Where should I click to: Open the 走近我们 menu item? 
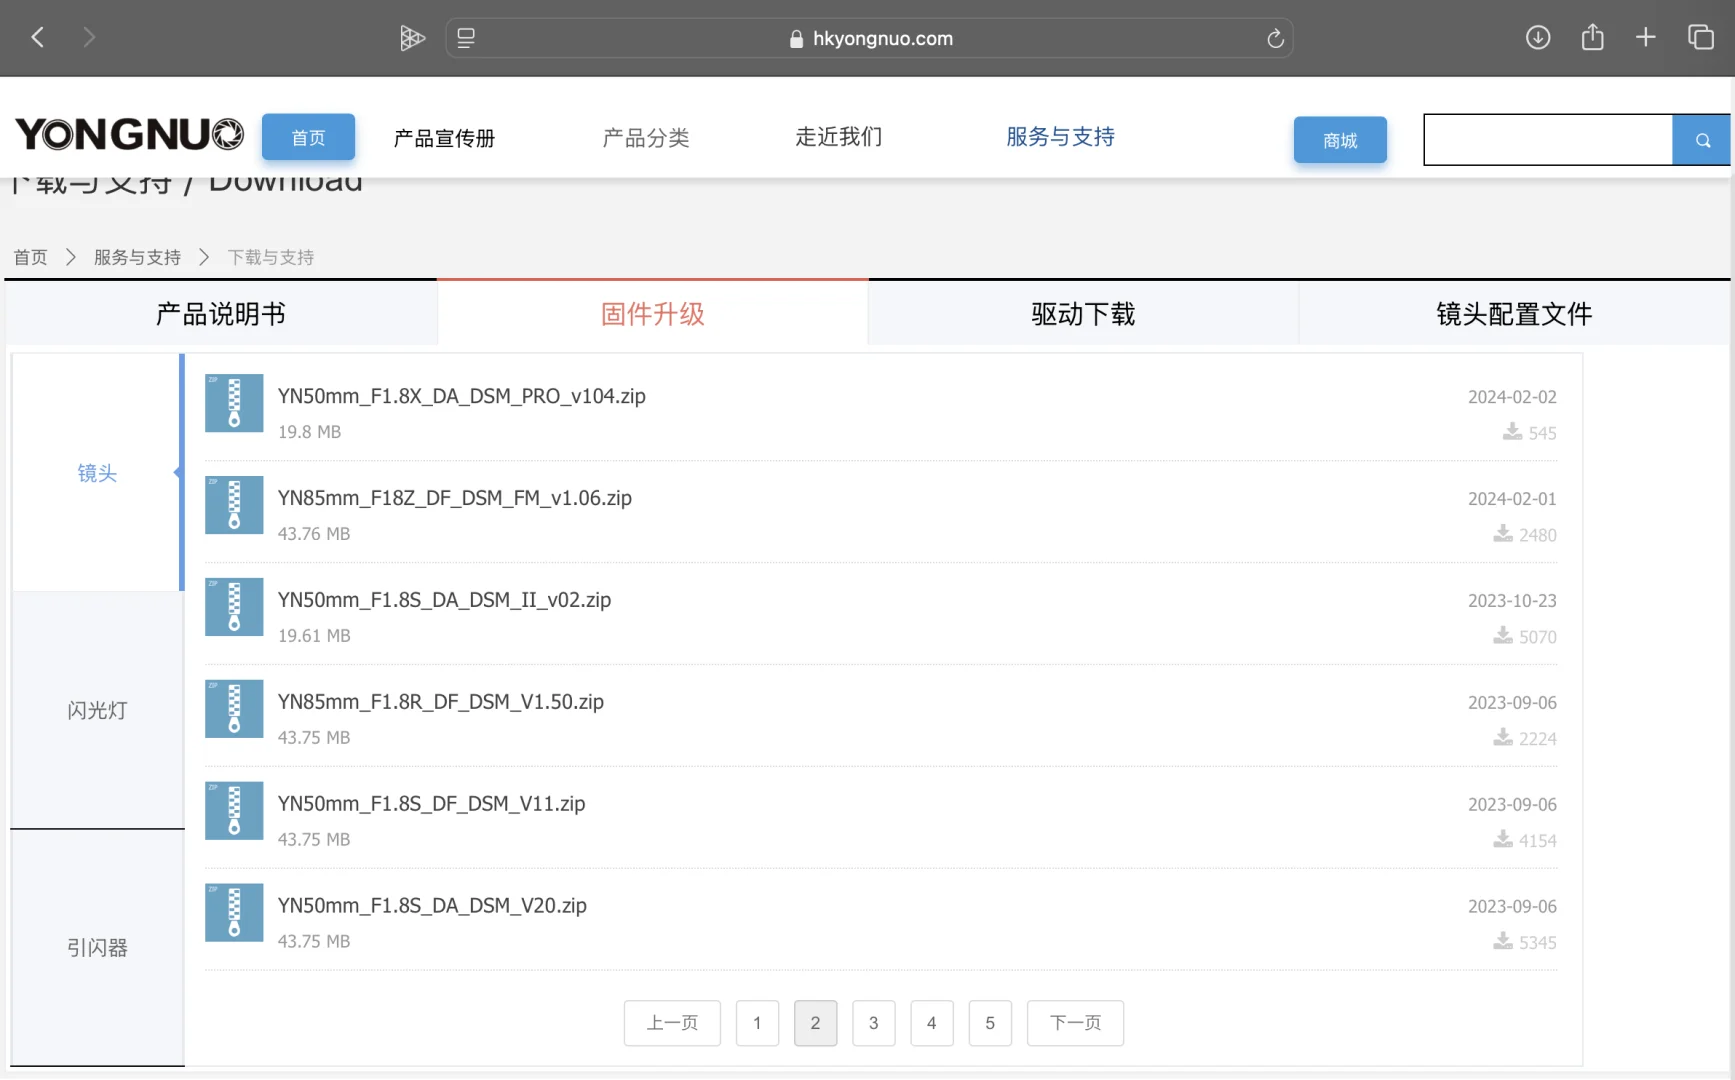(839, 137)
